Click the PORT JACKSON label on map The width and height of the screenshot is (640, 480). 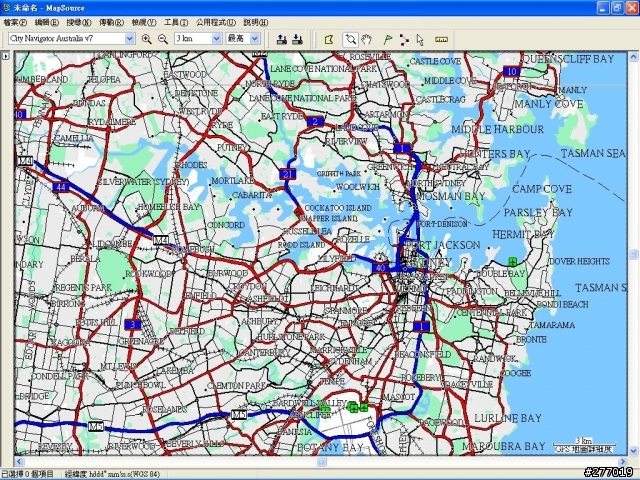442,245
